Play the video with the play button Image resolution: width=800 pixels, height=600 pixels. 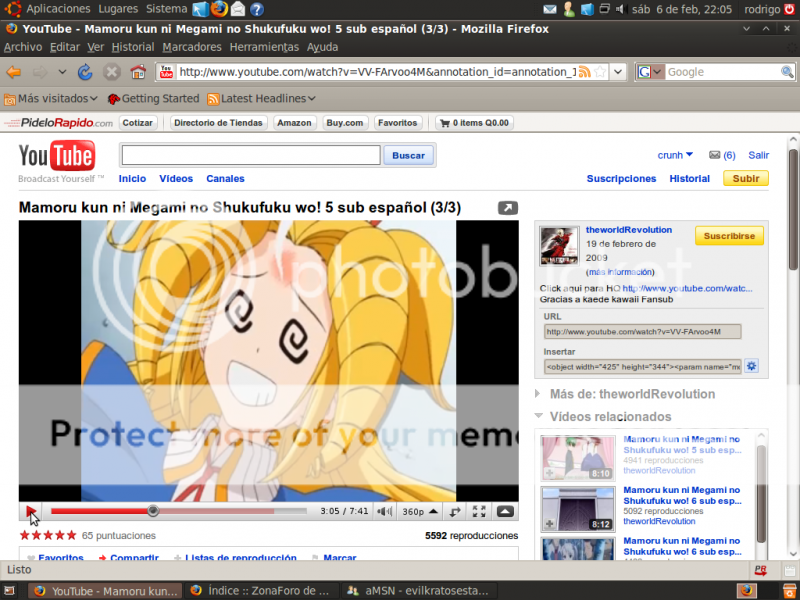pyautogui.click(x=31, y=511)
